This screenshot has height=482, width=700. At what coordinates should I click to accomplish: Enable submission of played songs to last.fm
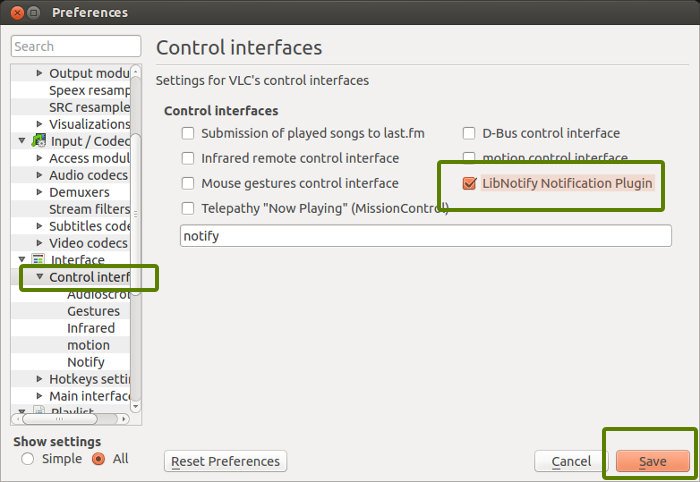pos(188,133)
